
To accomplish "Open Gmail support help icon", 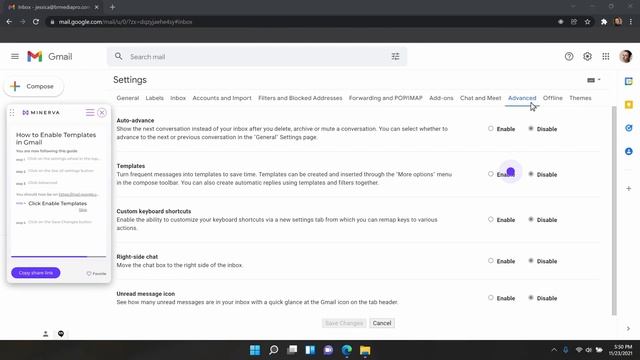I will [569, 56].
